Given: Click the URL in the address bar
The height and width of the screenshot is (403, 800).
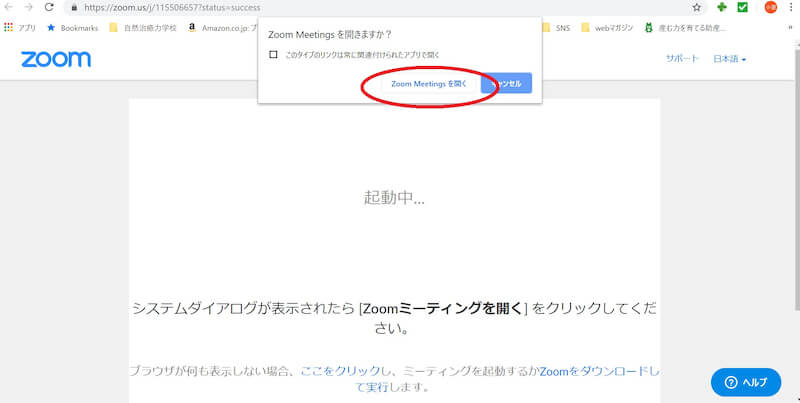Looking at the screenshot, I should (172, 8).
